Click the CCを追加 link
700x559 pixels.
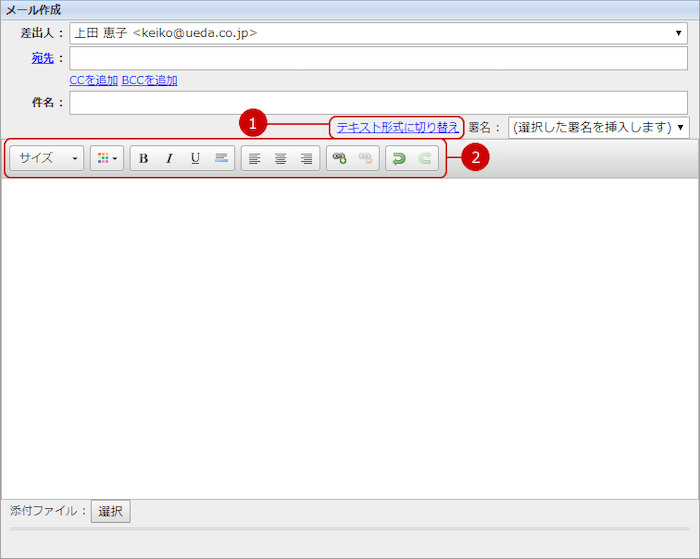93,80
